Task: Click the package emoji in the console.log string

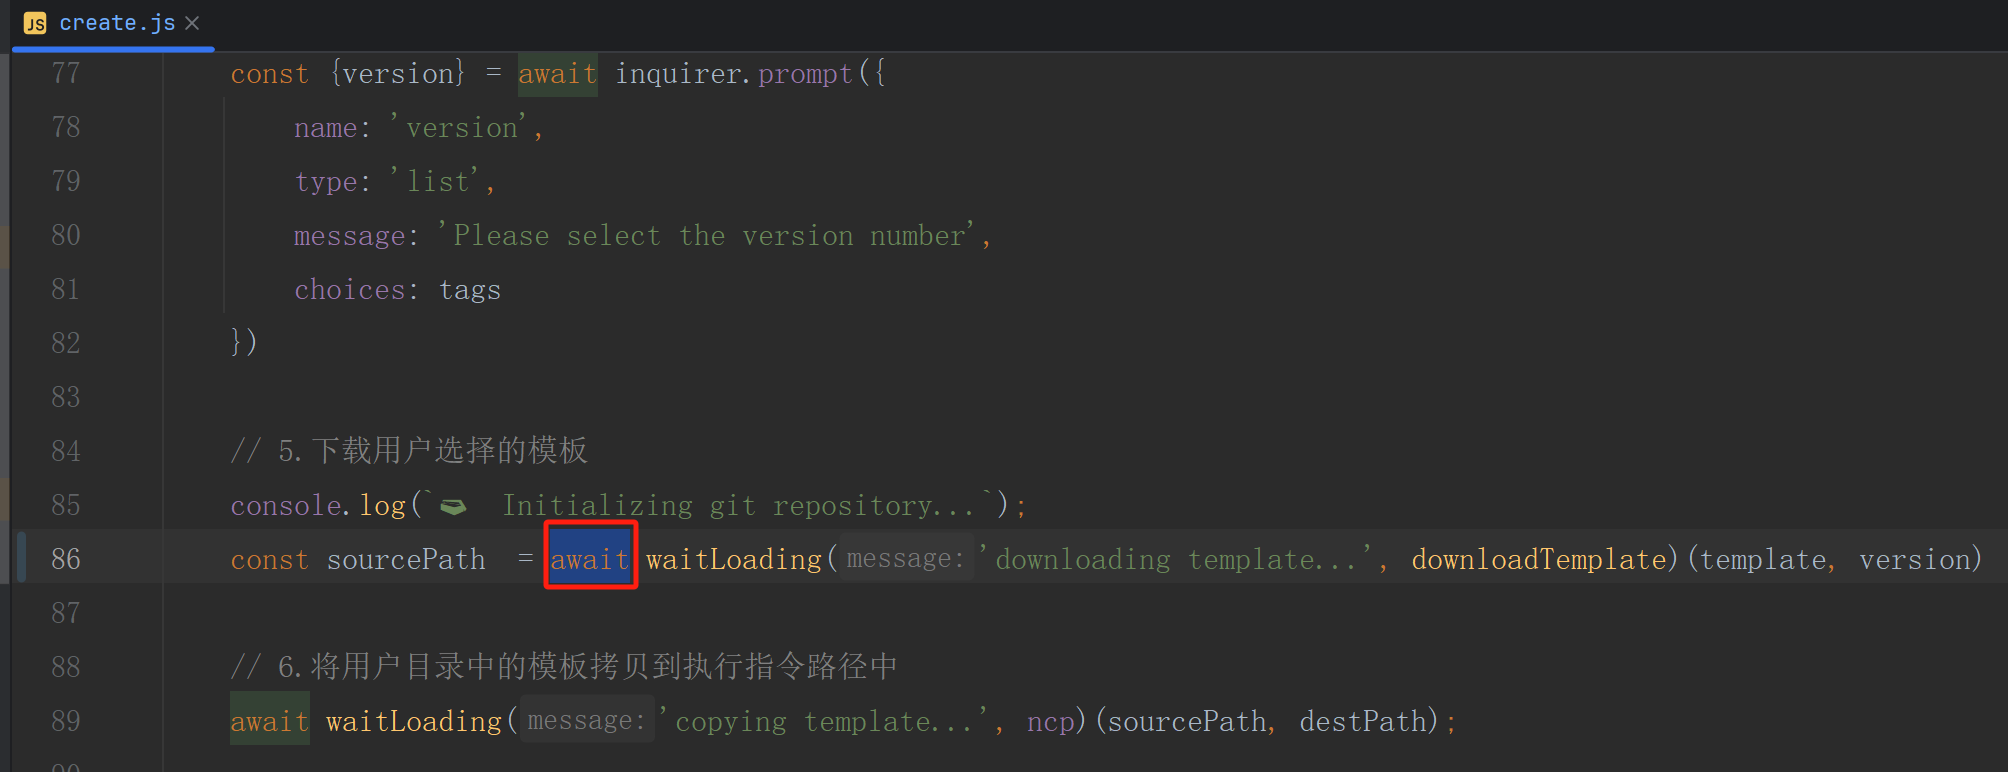Action: (453, 507)
